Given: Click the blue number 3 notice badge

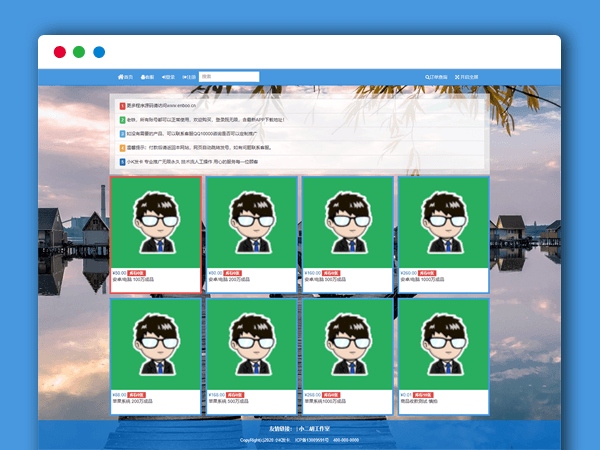Looking at the screenshot, I should (122, 133).
